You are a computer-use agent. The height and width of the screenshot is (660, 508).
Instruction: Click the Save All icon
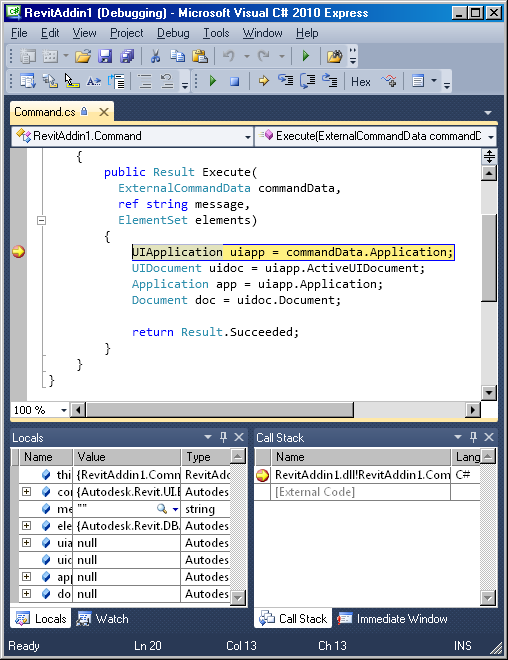pos(127,56)
